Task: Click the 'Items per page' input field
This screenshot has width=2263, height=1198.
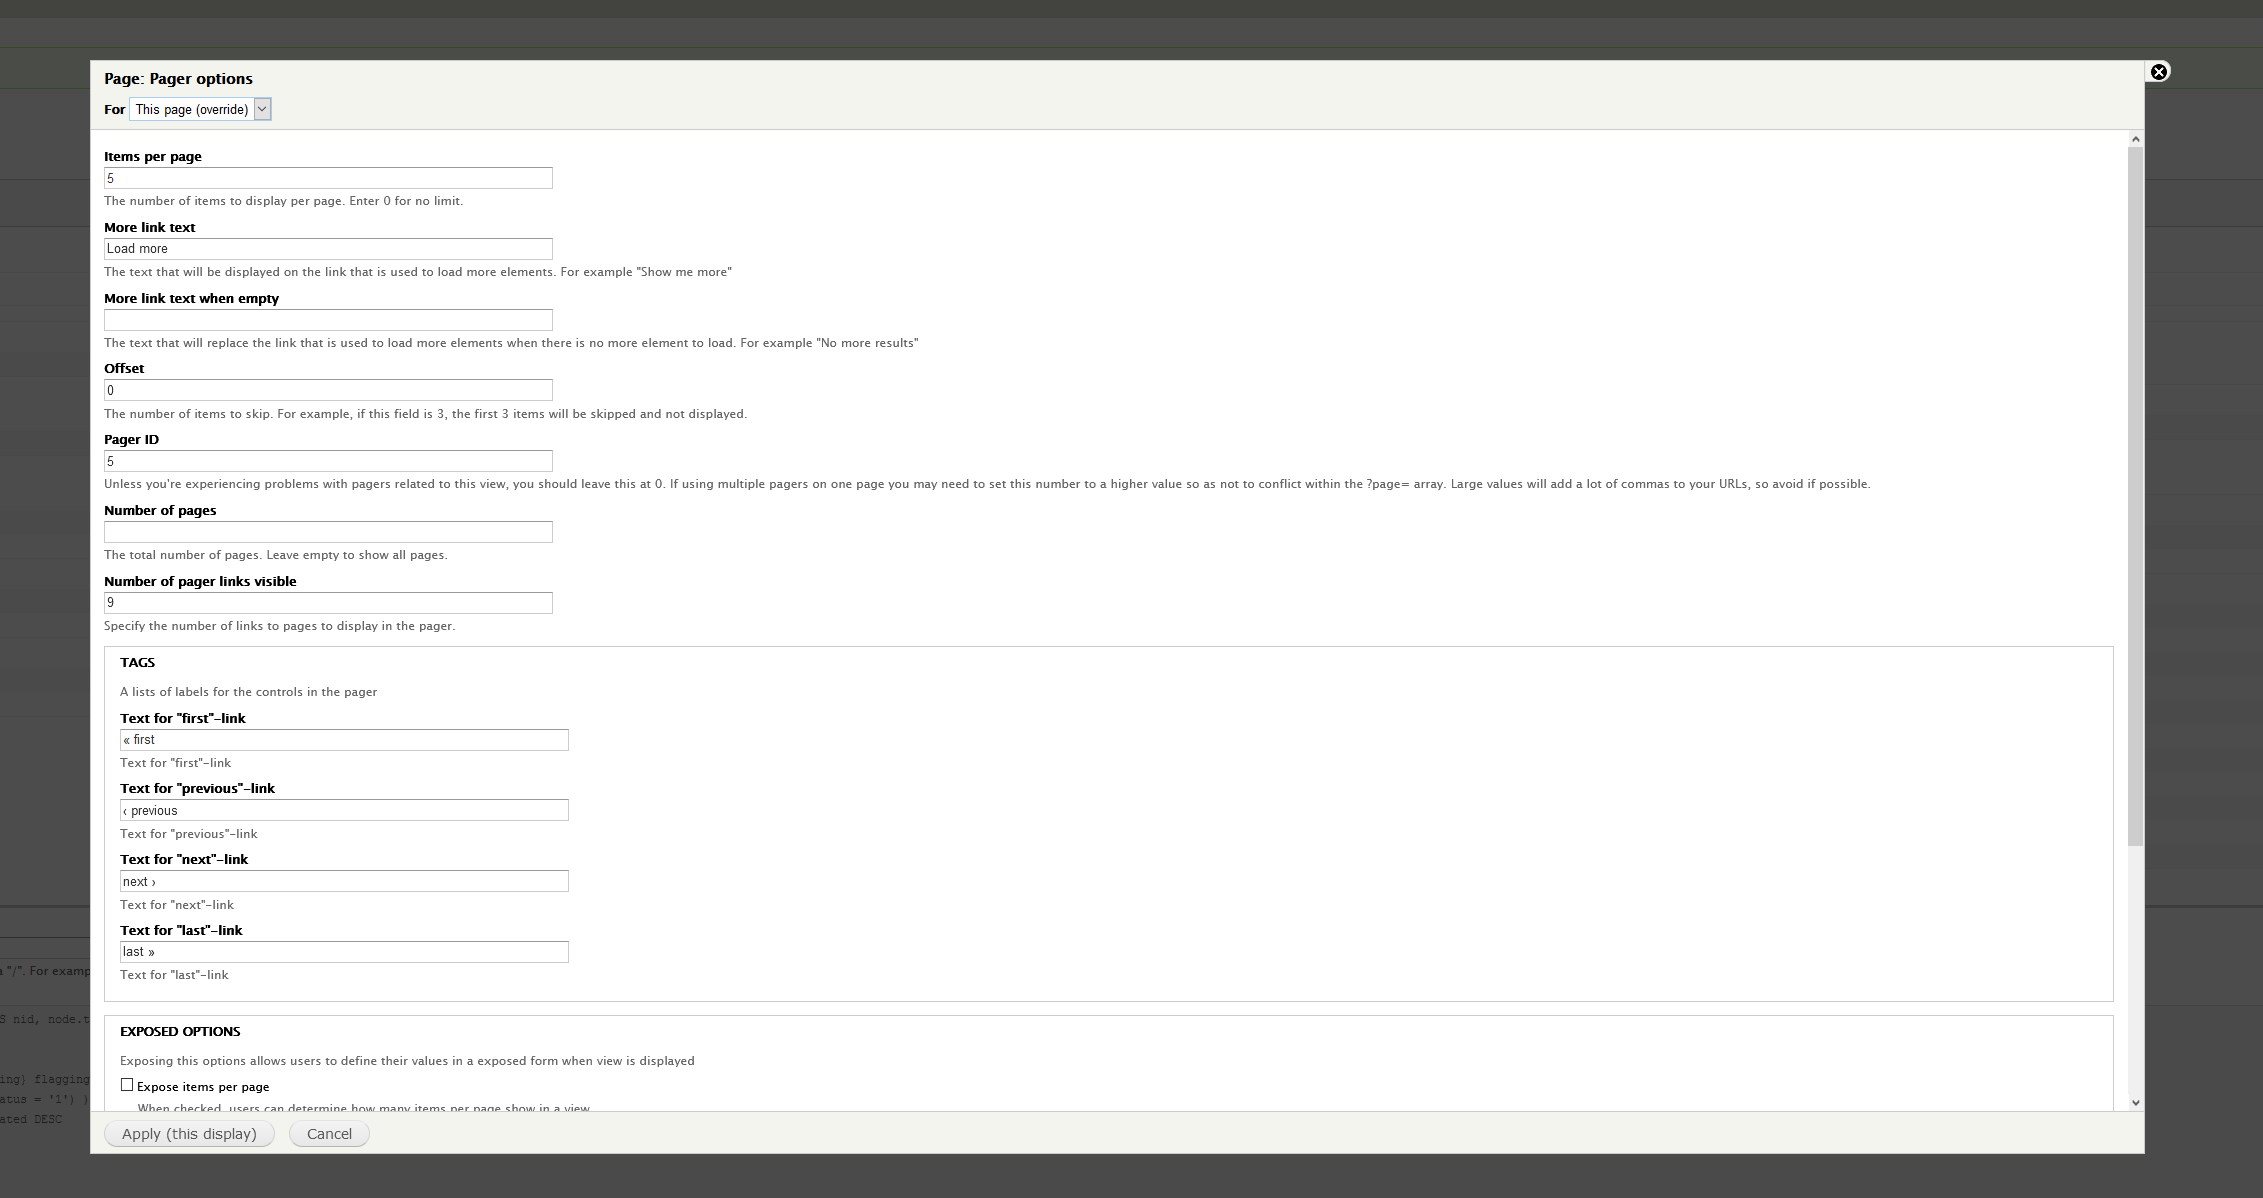Action: point(328,177)
